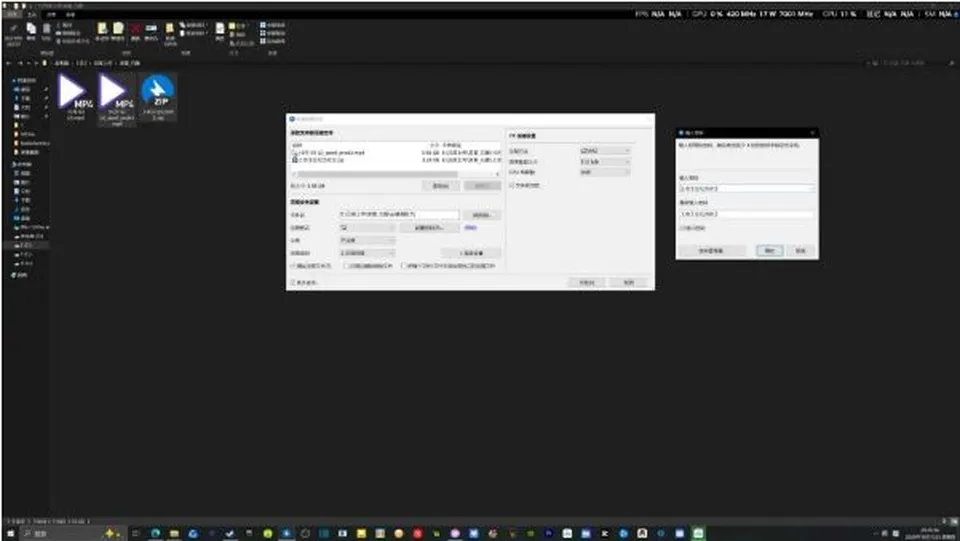Viewport: 960px width, 541px height.
Task: Click the Paste icon in Explorer ribbon
Action: point(46,32)
